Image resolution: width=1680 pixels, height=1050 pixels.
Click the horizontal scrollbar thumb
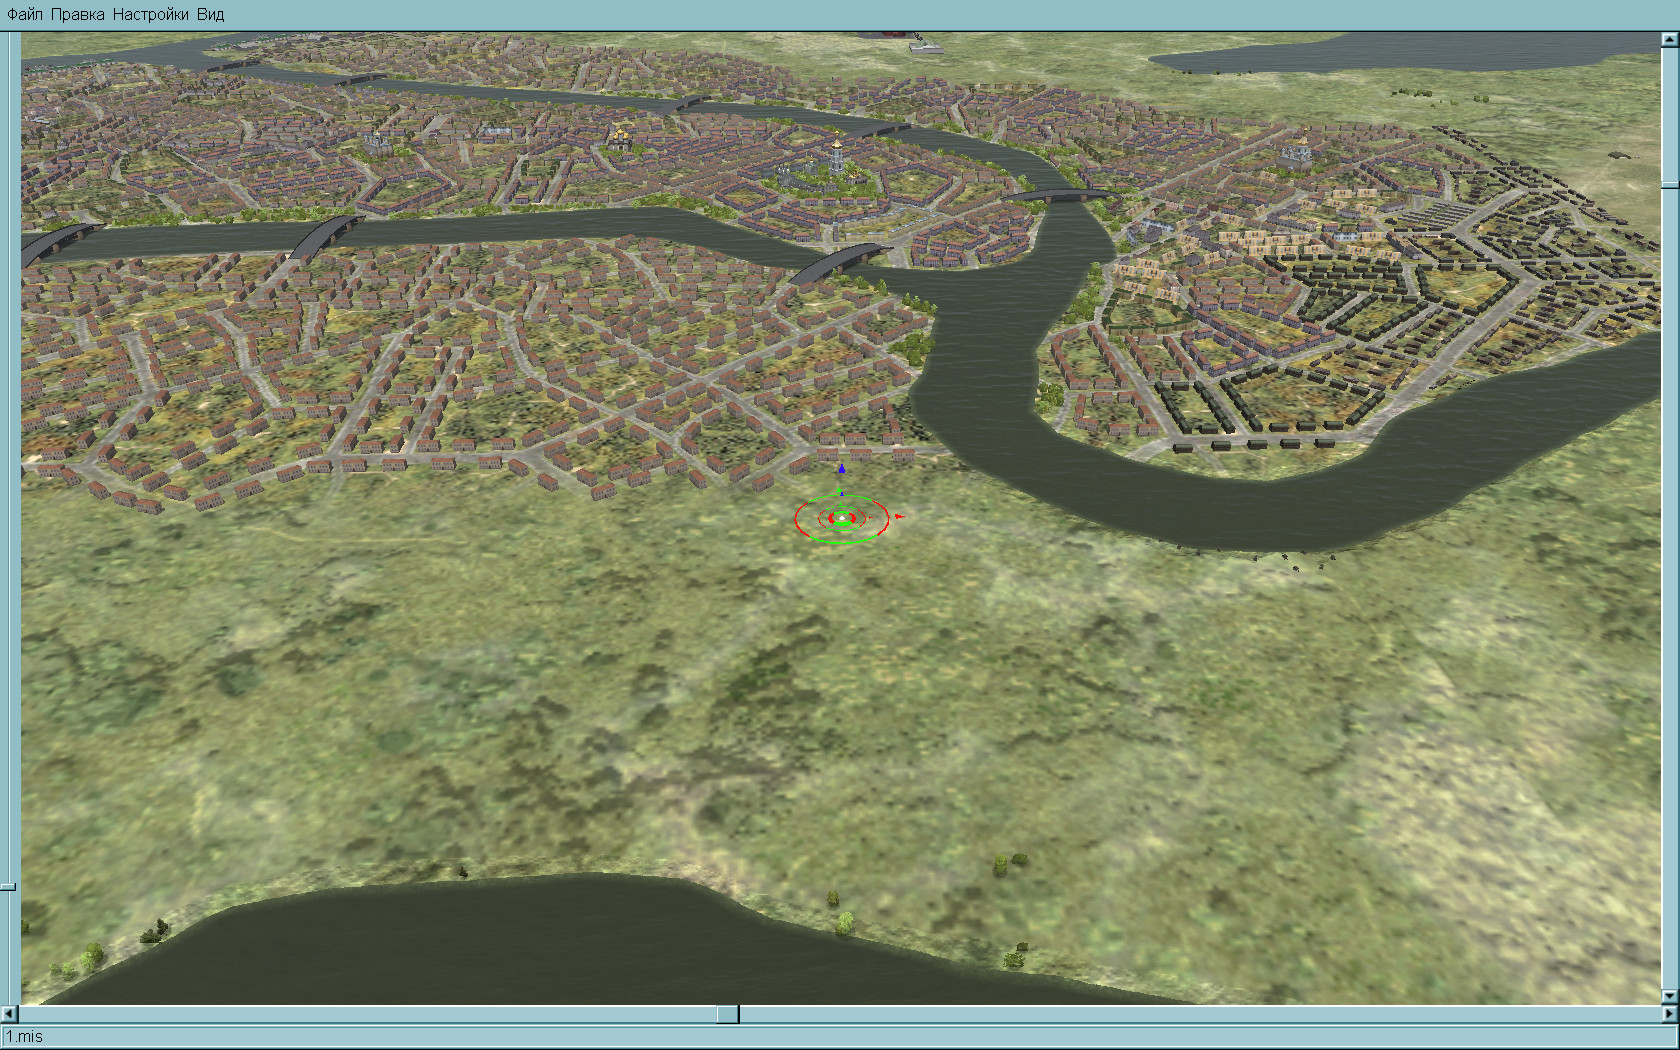[x=728, y=1014]
